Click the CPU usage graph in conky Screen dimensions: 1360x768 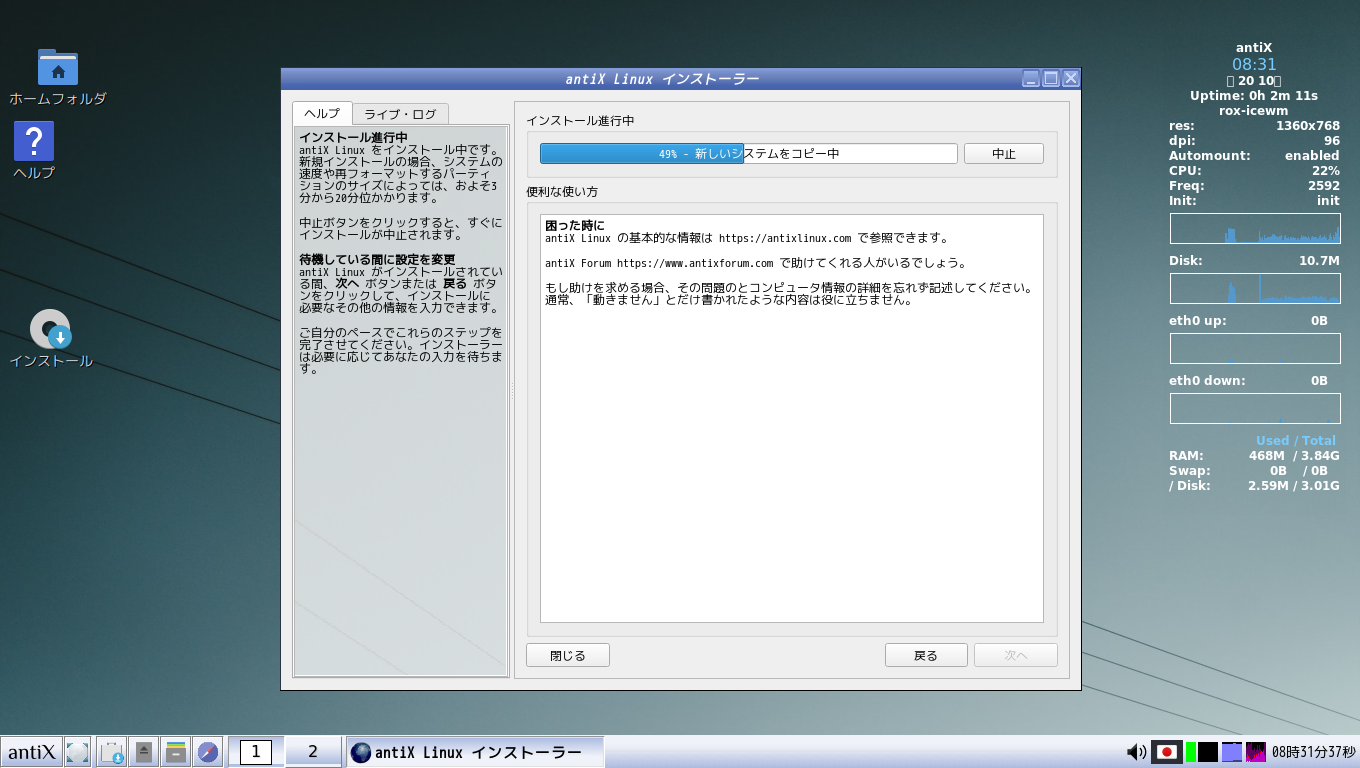tap(1255, 228)
